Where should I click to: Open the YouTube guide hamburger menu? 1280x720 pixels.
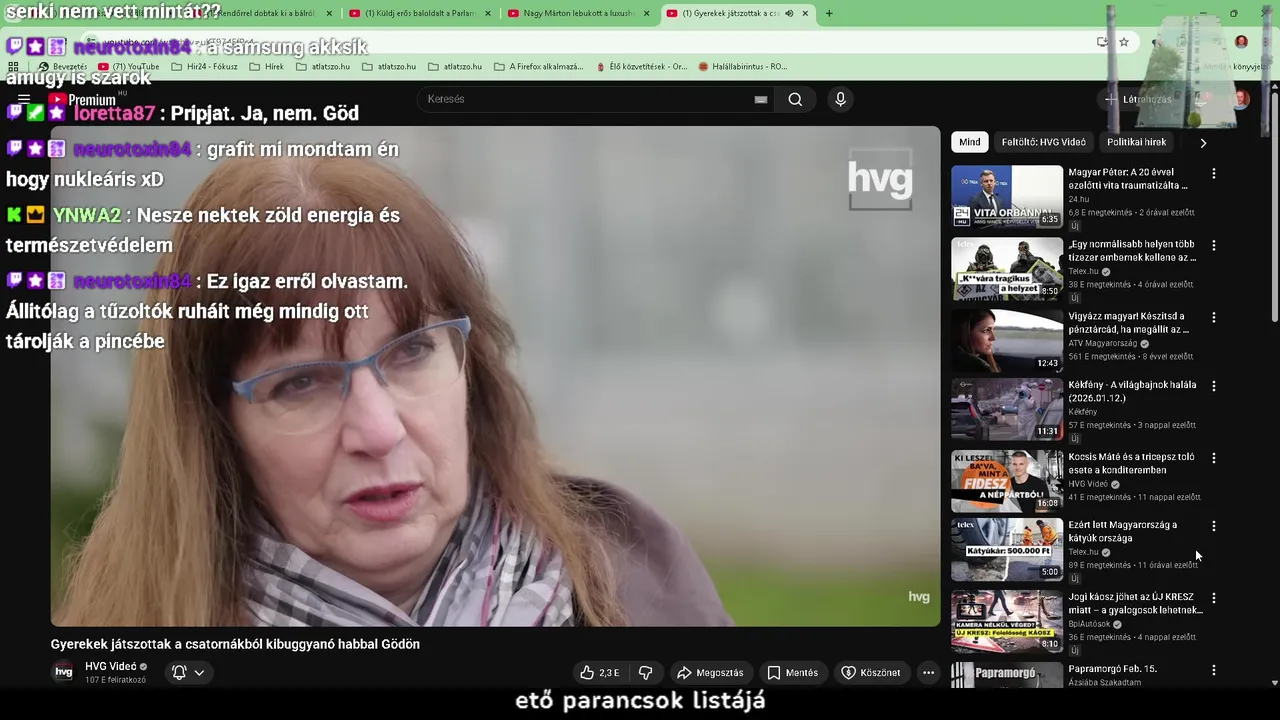[24, 99]
